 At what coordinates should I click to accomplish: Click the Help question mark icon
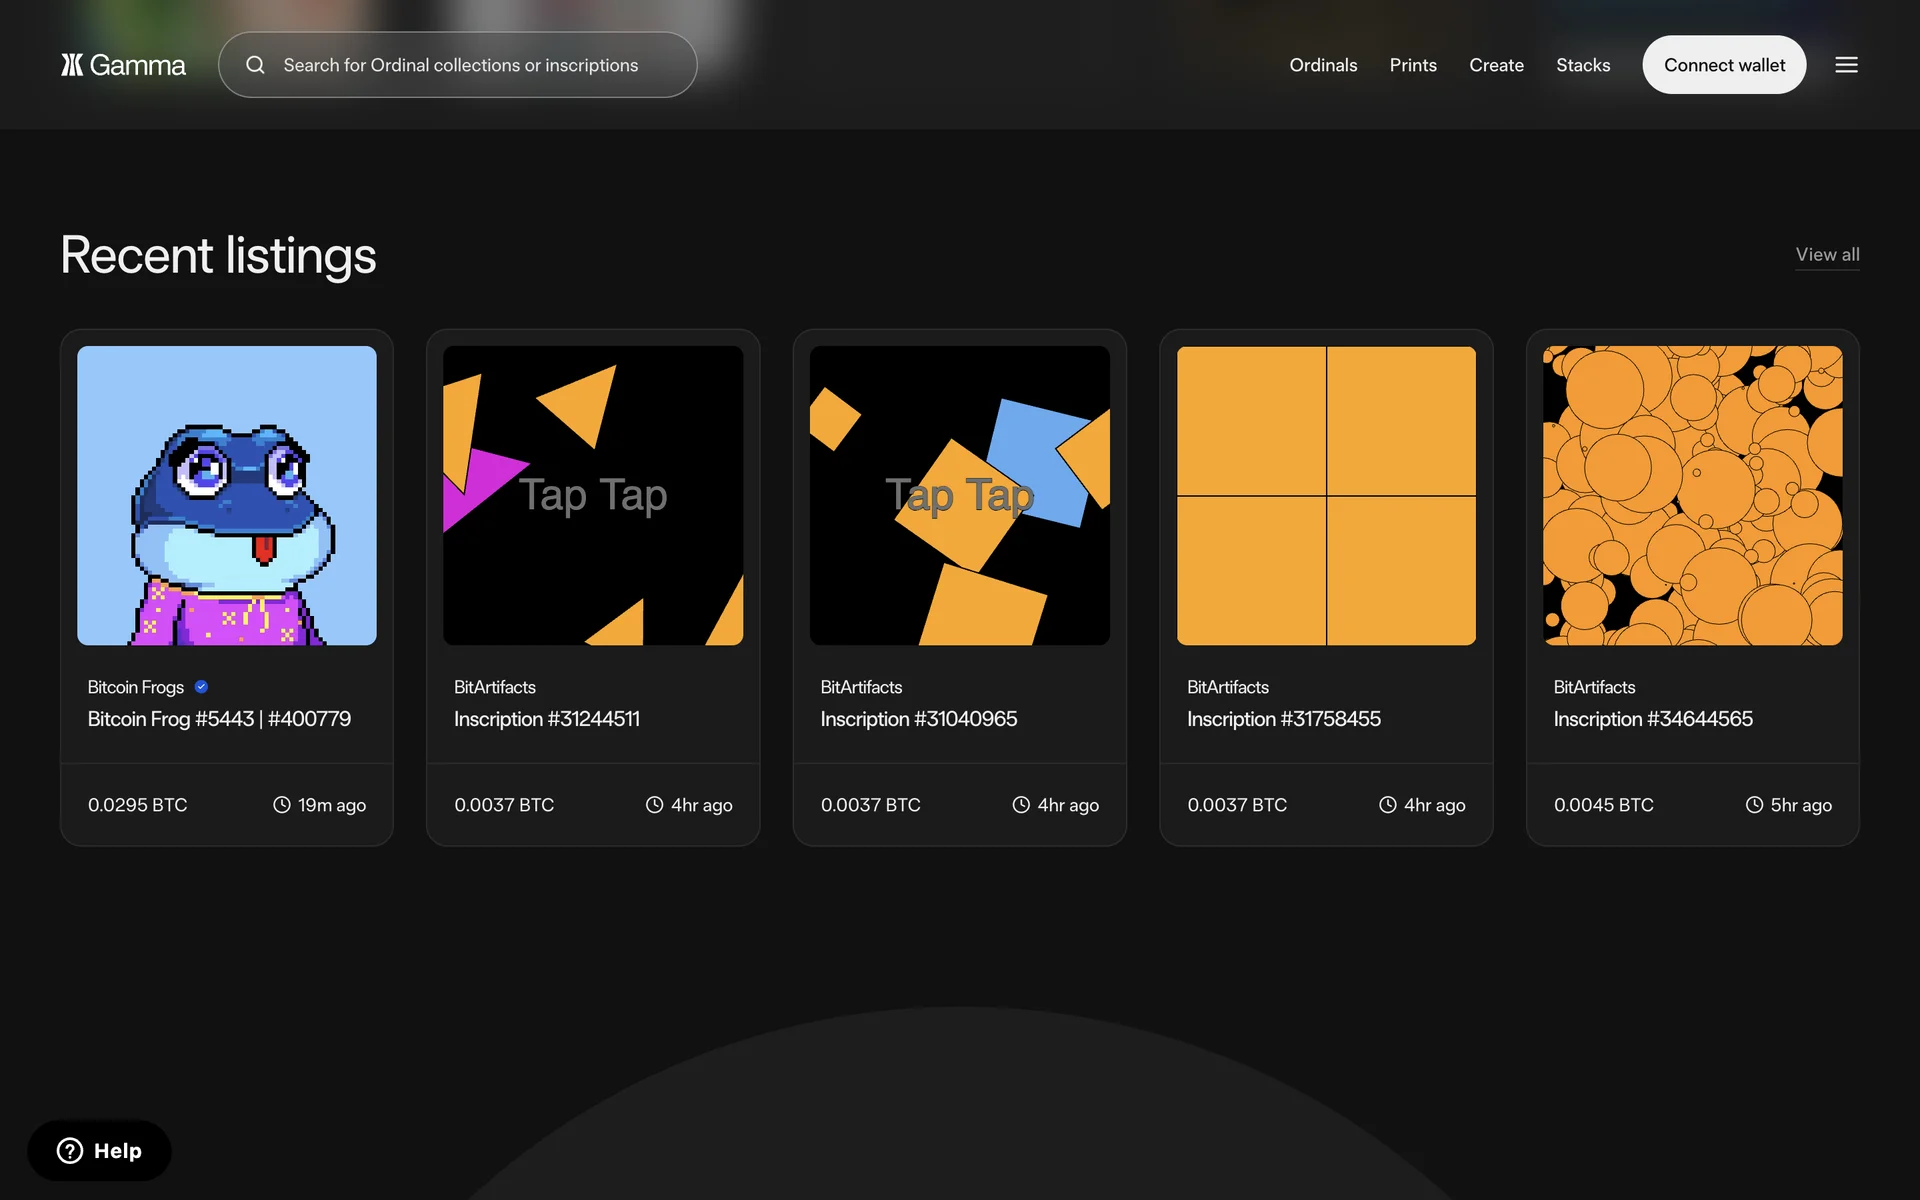point(70,1151)
